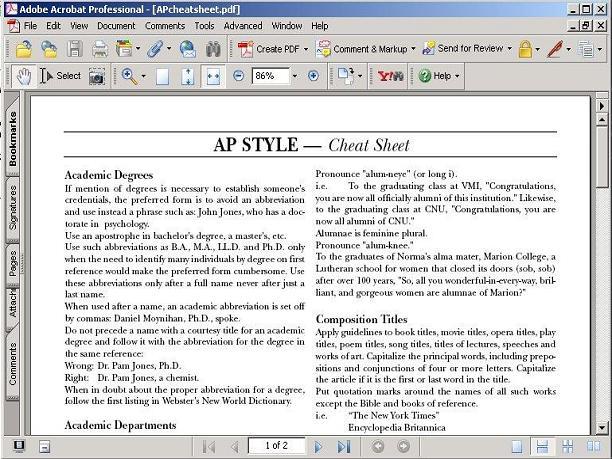Open the Comments menu
Viewport: 612px width, 459px height.
click(165, 26)
